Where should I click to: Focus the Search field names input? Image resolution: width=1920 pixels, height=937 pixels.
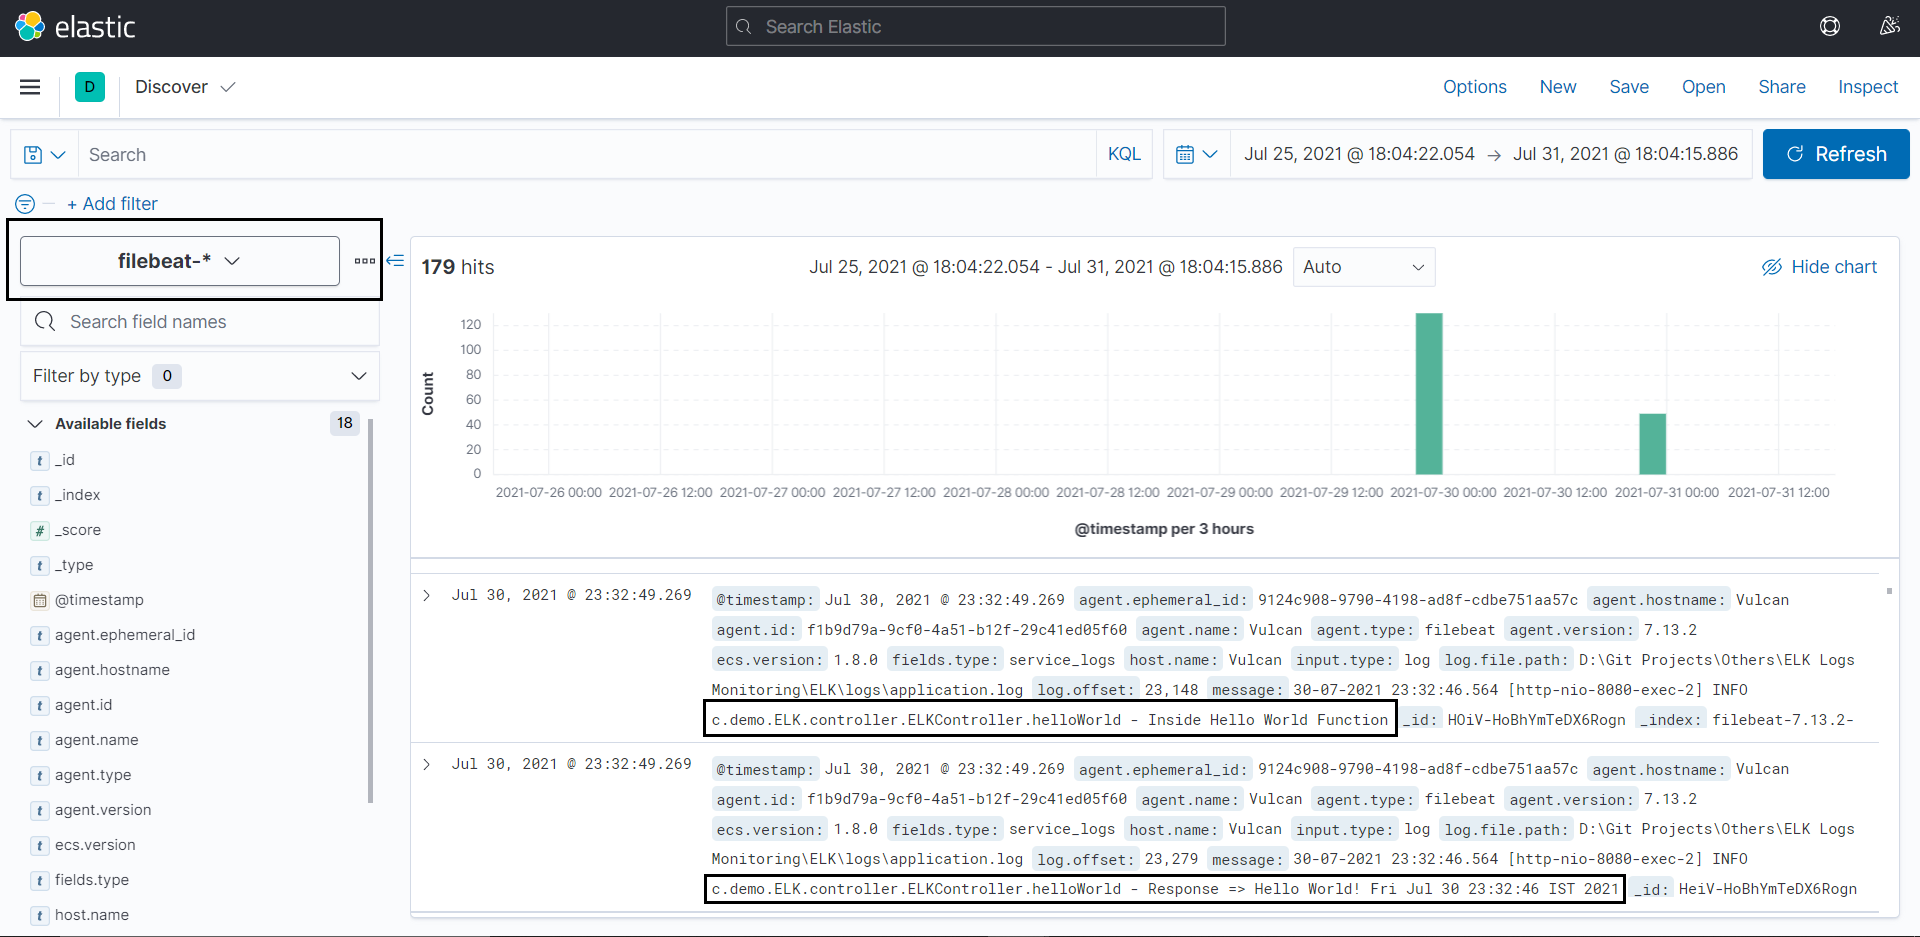point(200,322)
